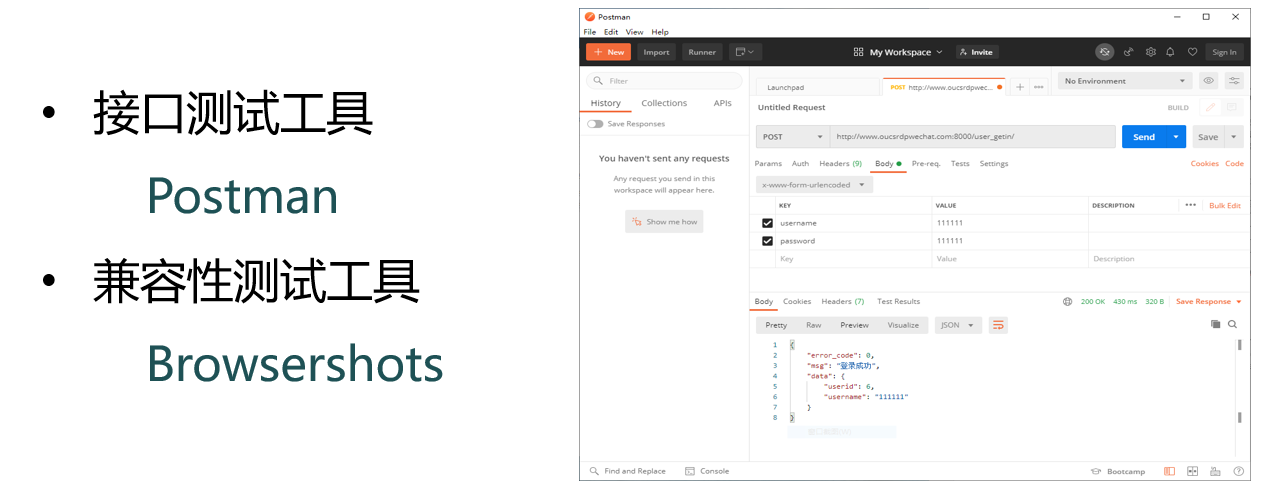Image resolution: width=1264 pixels, height=492 pixels.
Task: Select the History sidebar tab
Action: click(606, 103)
